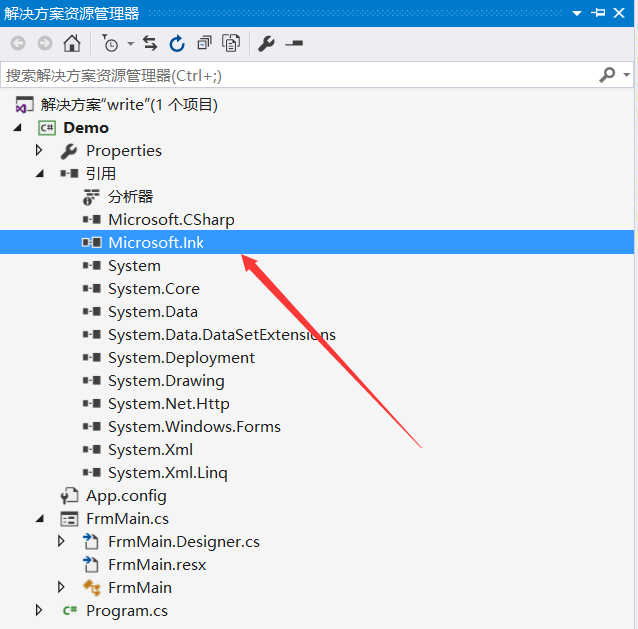Open the search options dropdown arrow

pyautogui.click(x=627, y=75)
